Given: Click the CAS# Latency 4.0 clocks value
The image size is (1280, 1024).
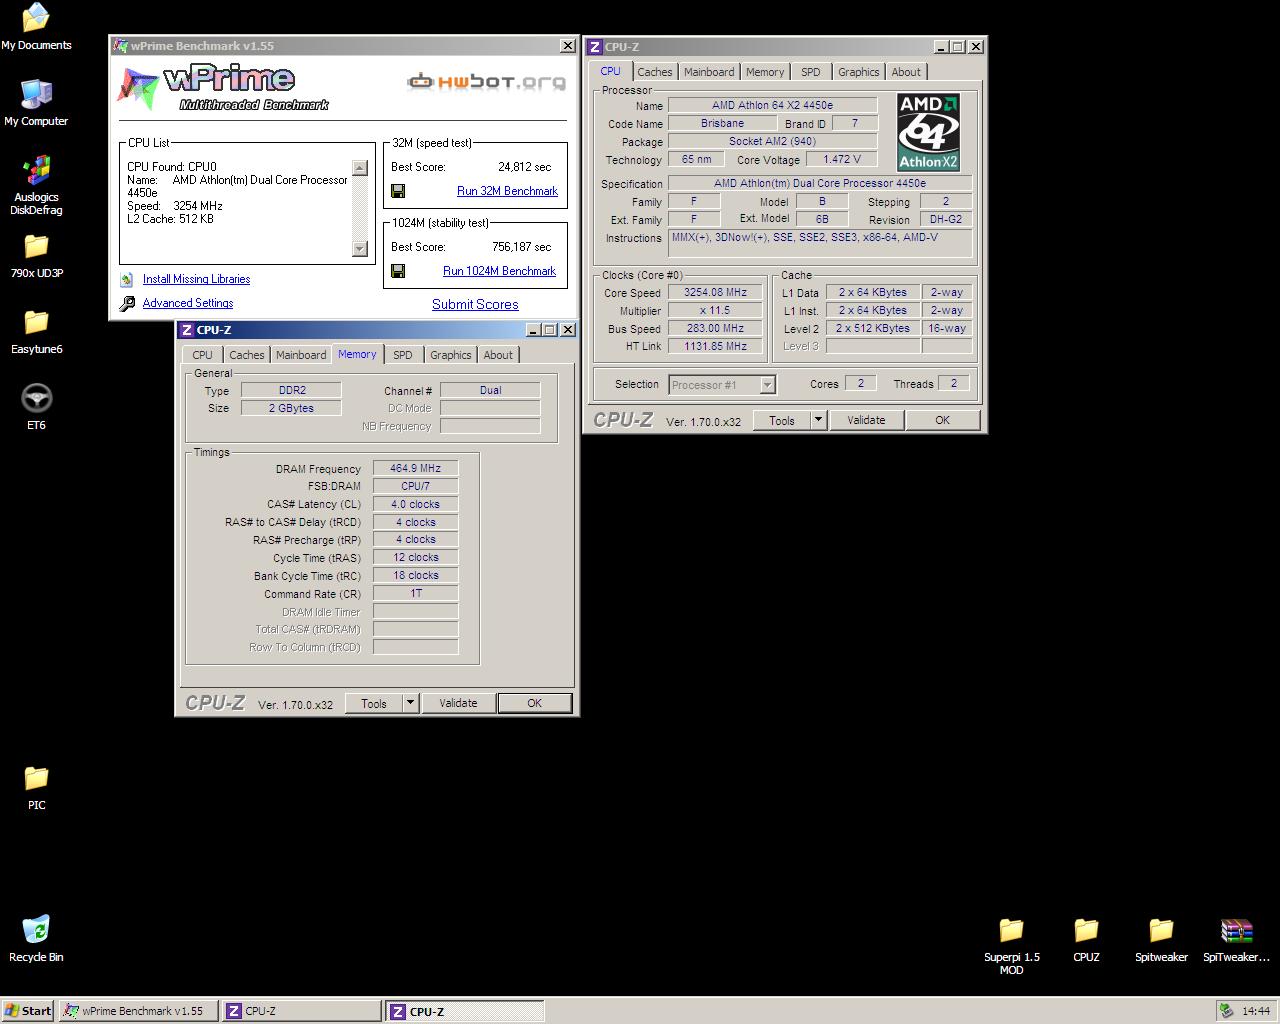Looking at the screenshot, I should tap(415, 504).
